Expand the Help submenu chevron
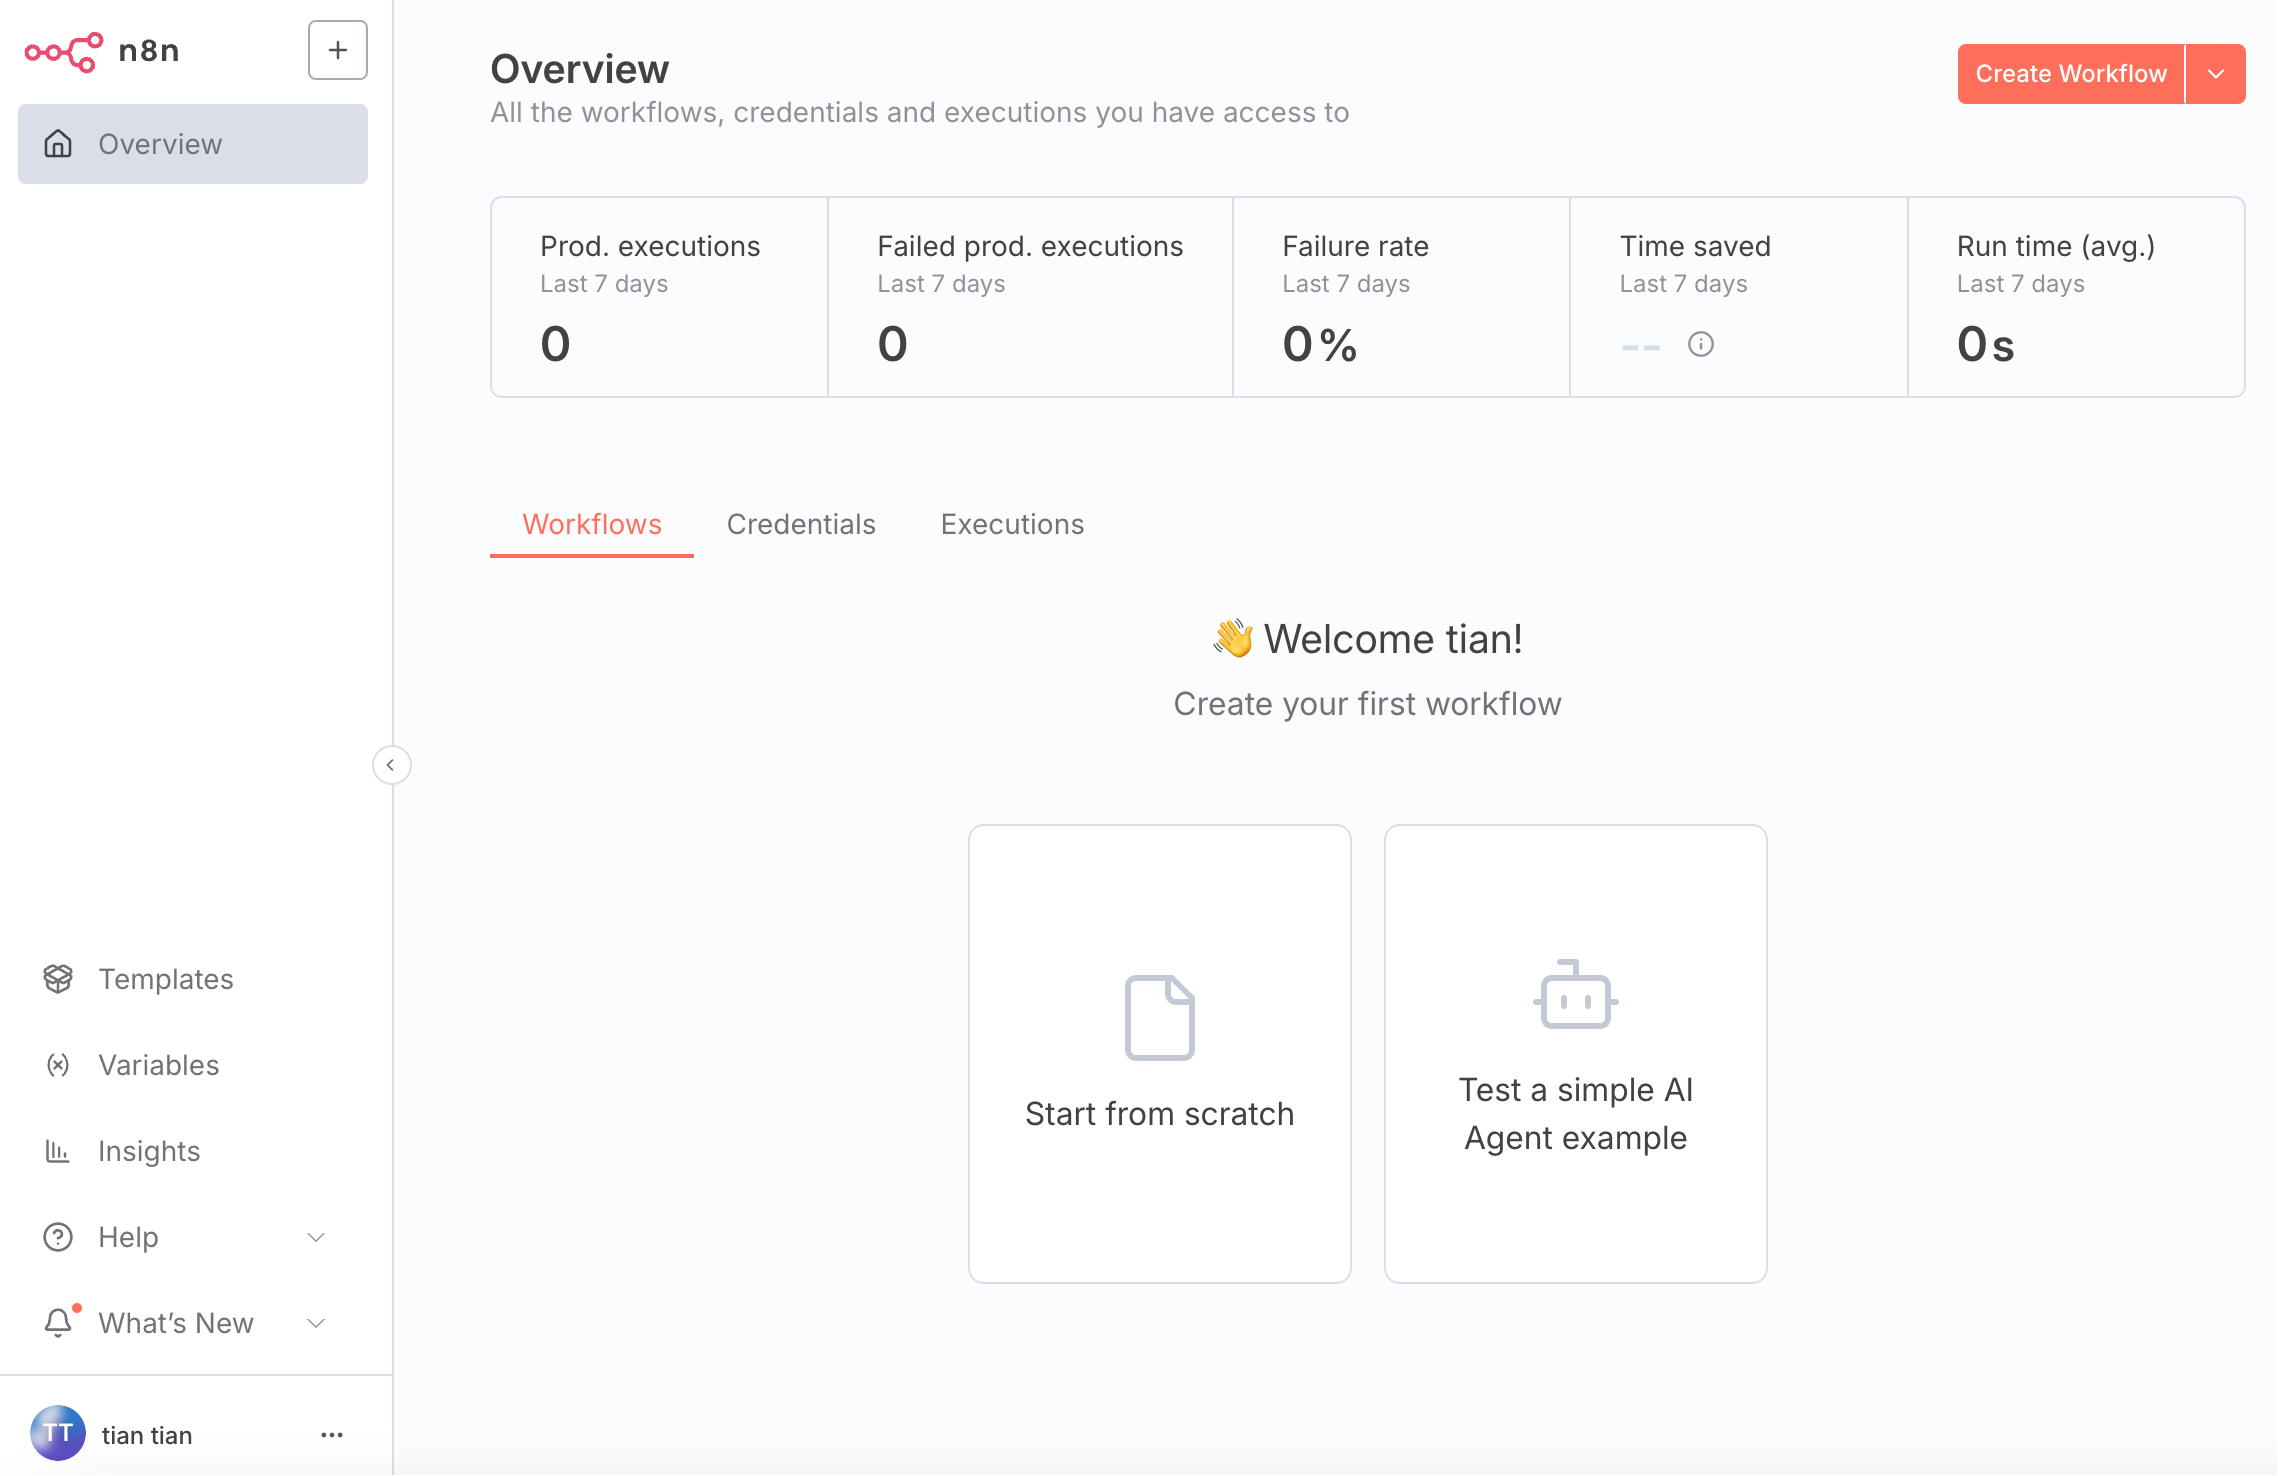This screenshot has width=2278, height=1476. pyautogui.click(x=316, y=1237)
